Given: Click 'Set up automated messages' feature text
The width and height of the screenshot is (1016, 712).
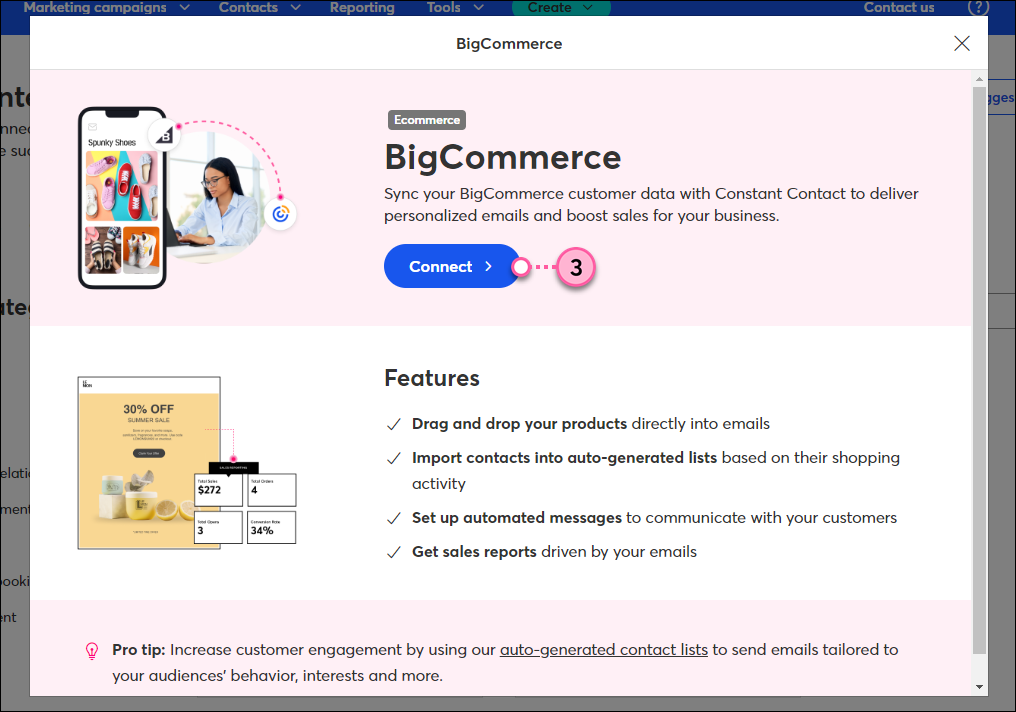Looking at the screenshot, I should [x=516, y=518].
